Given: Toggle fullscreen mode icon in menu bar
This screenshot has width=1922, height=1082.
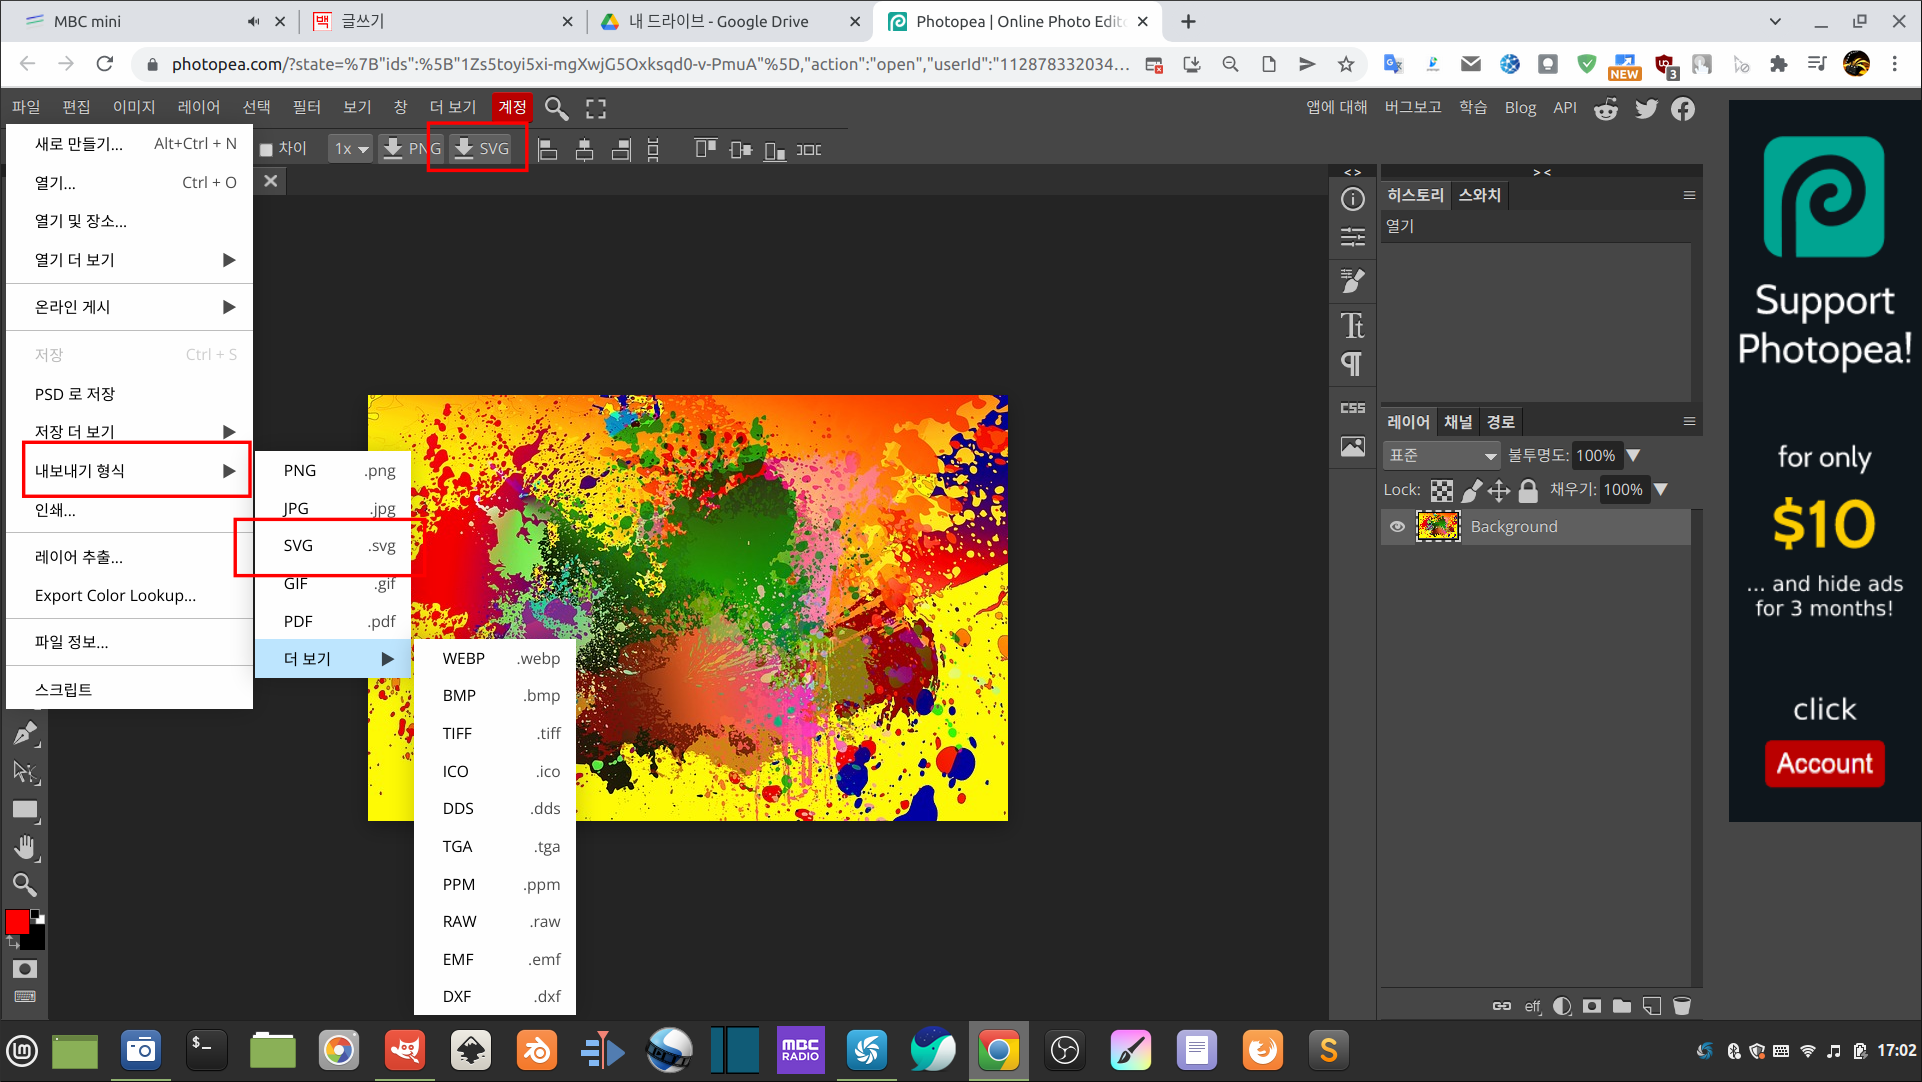Looking at the screenshot, I should point(596,108).
